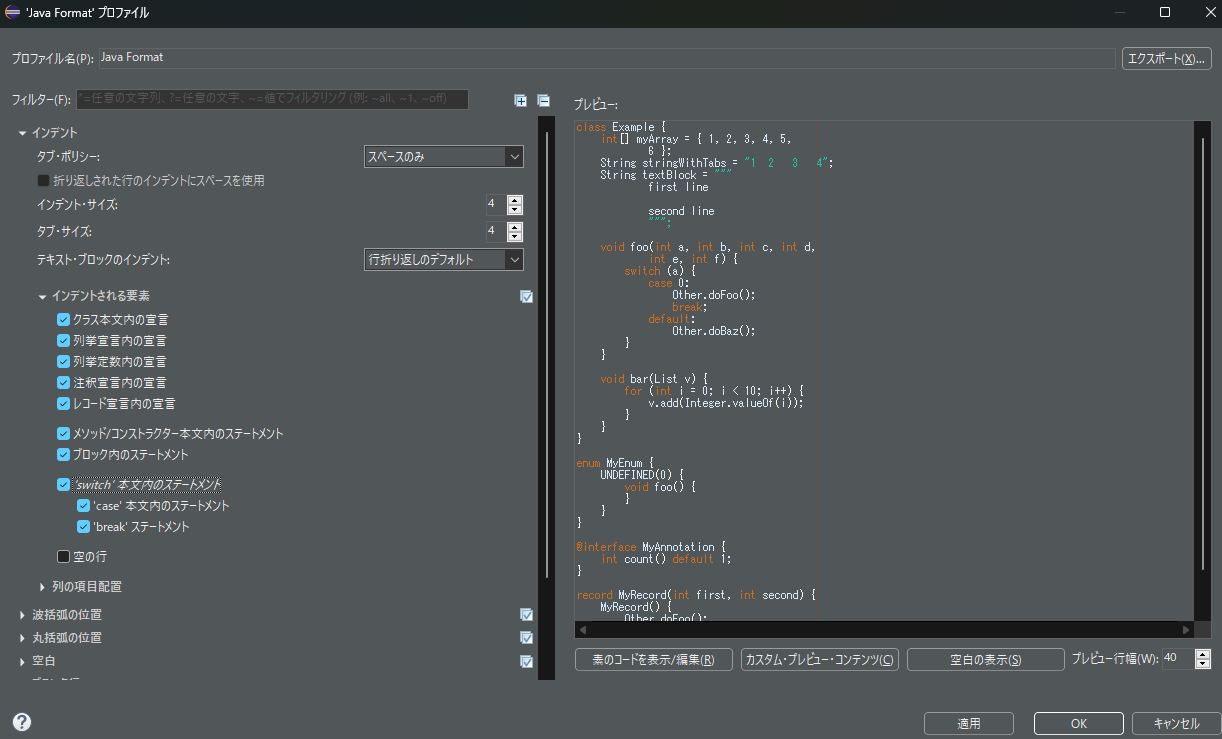Click the Eclipse icon in the title bar
Viewport: 1222px width, 739px height.
13,13
